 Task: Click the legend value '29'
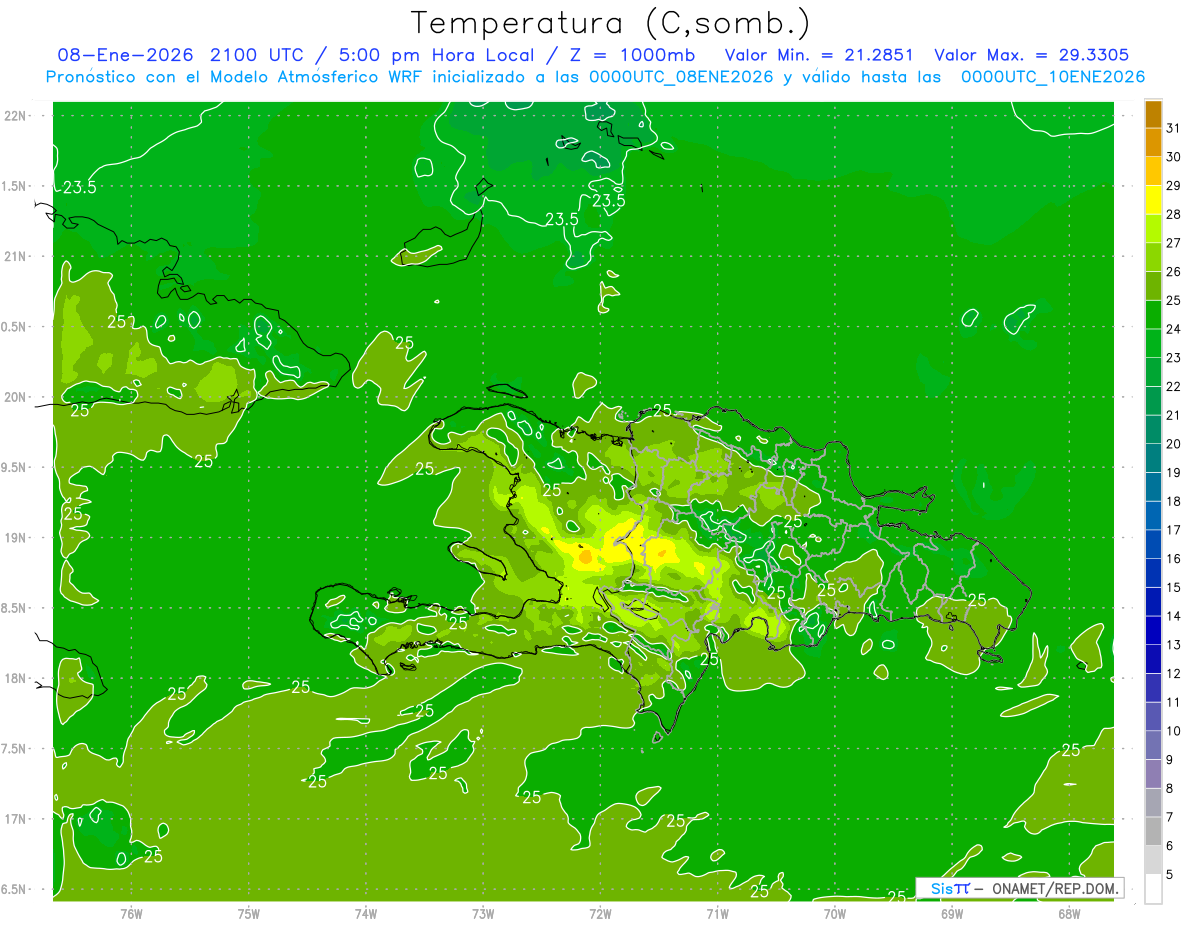pos(1174,185)
